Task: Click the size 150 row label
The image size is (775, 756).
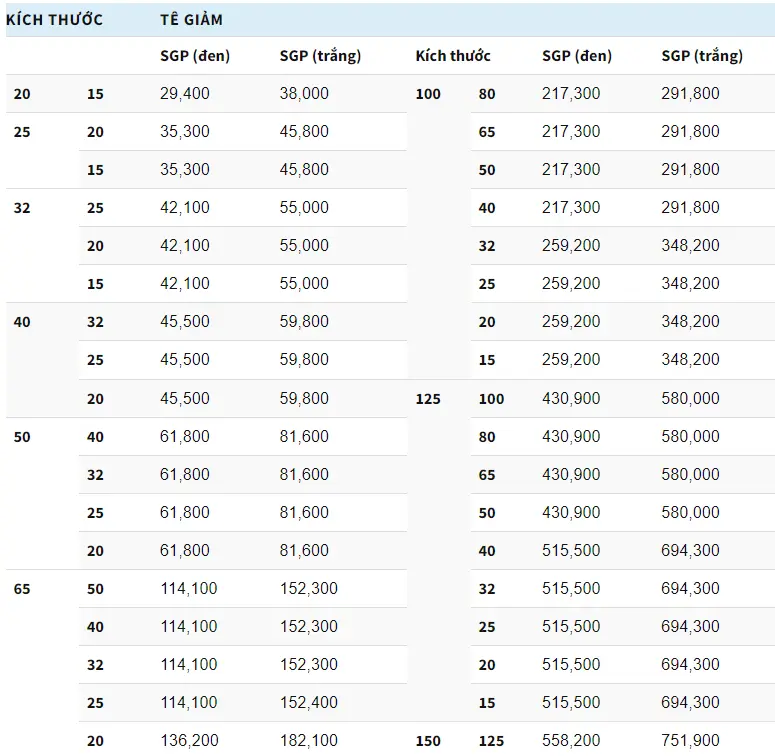Action: [428, 741]
